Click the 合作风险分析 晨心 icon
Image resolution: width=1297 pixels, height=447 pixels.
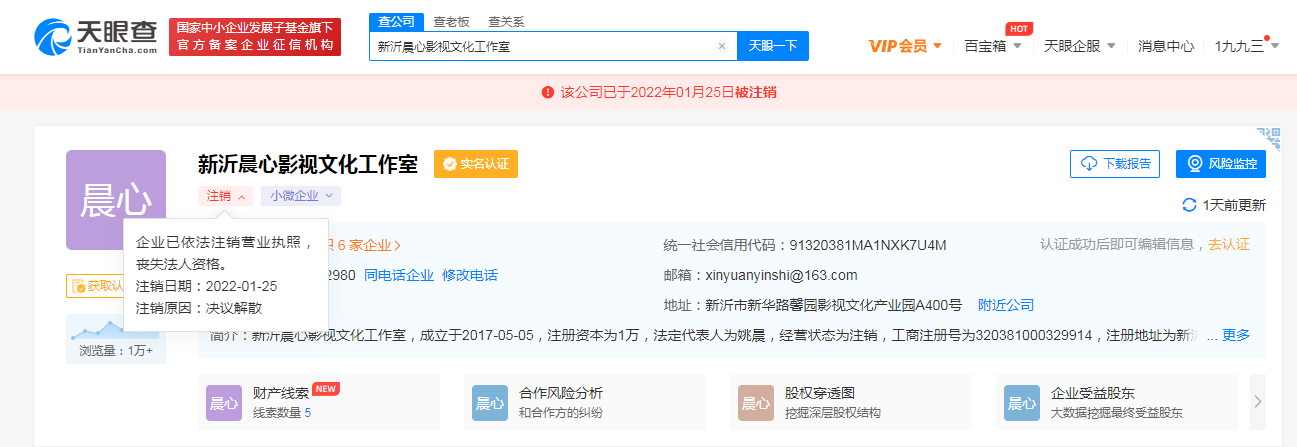[490, 403]
